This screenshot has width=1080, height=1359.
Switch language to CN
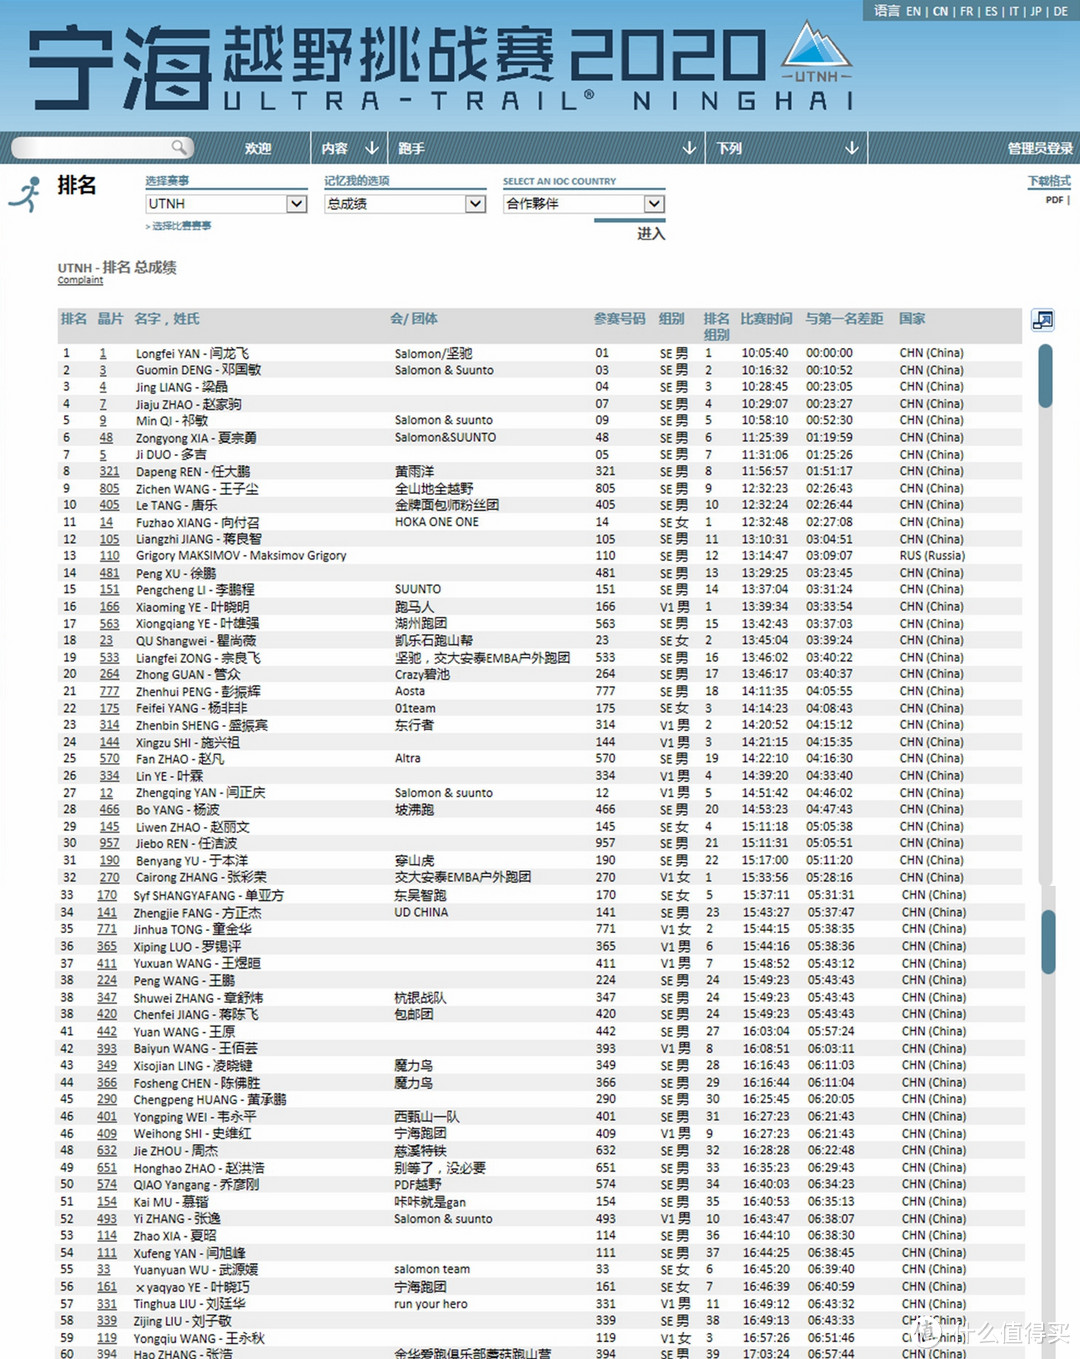941,11
